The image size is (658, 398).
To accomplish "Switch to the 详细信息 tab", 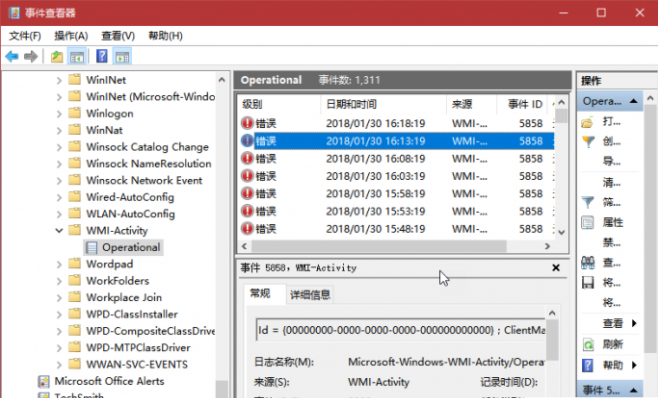I will 310,294.
